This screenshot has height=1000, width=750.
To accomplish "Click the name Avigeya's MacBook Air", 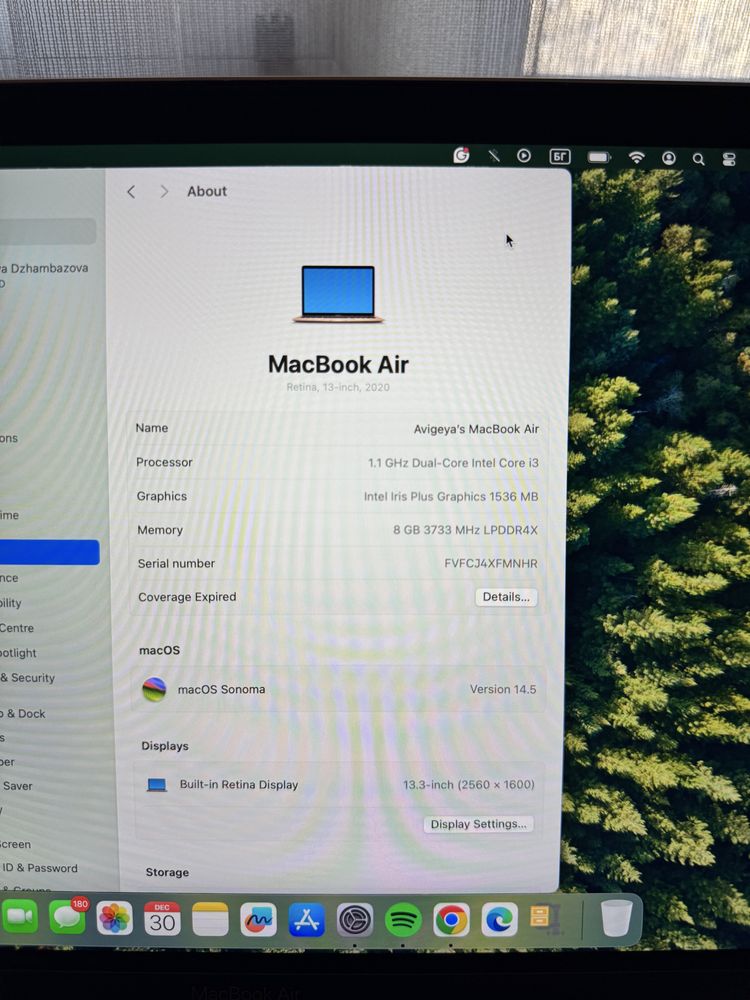I will tap(476, 429).
